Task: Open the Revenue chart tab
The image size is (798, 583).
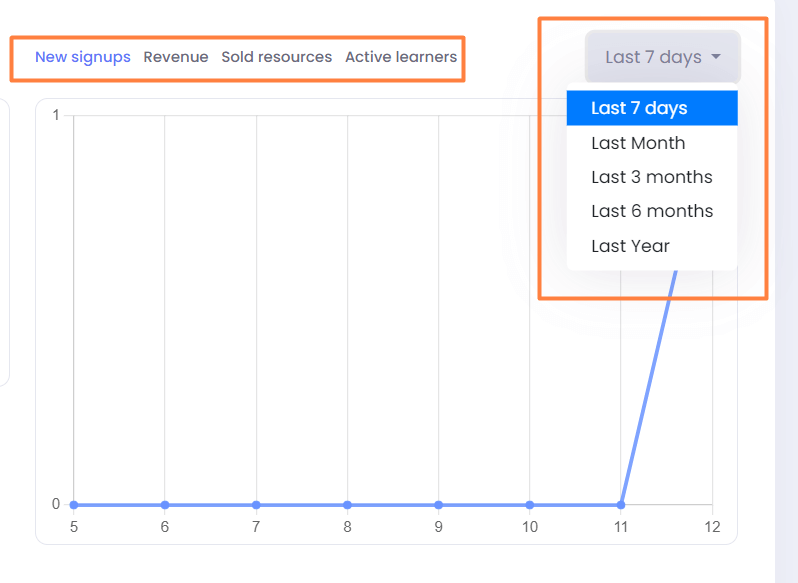Action: [176, 57]
